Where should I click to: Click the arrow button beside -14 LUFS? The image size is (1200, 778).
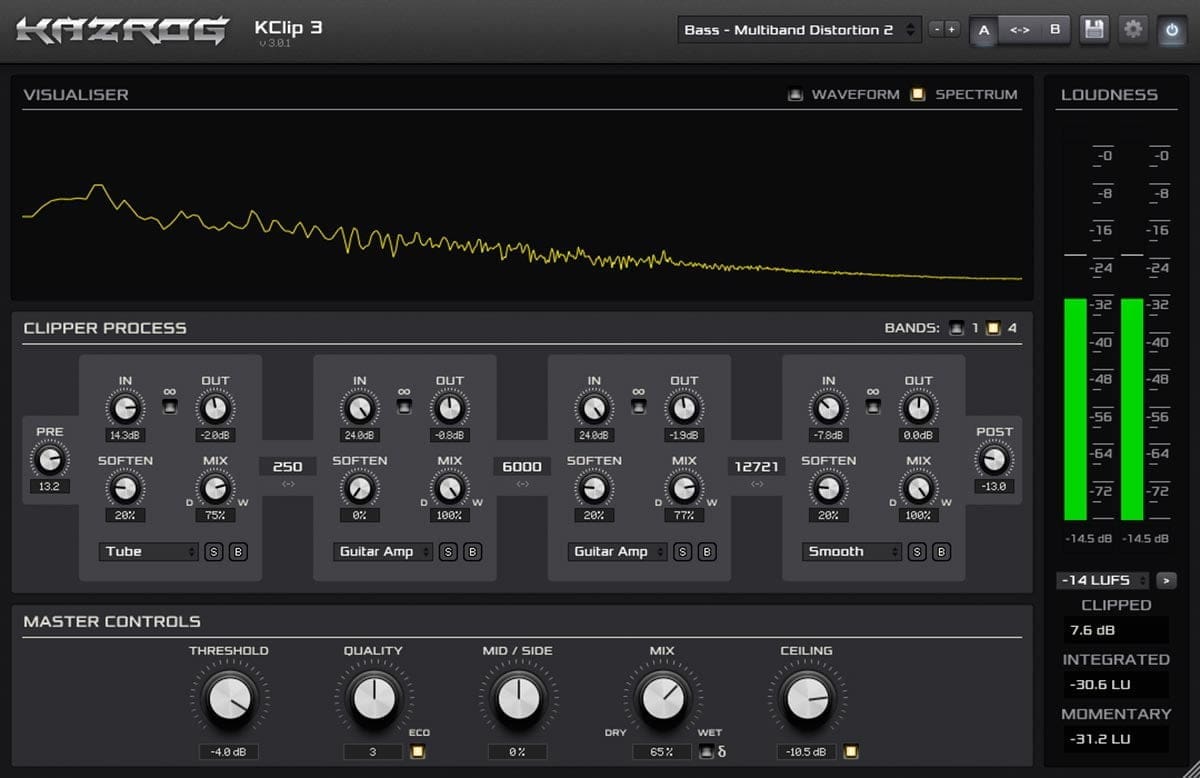[x=1166, y=580]
